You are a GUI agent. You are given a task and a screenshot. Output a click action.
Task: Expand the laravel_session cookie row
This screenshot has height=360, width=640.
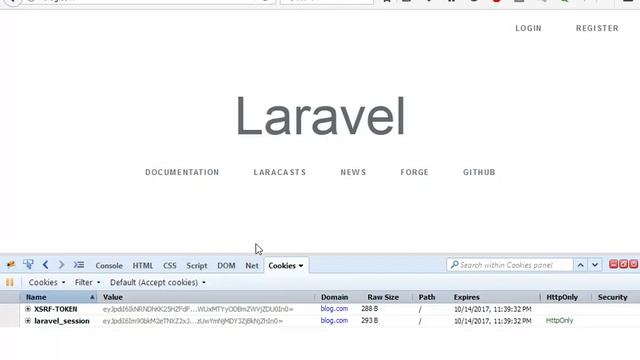pos(28,321)
